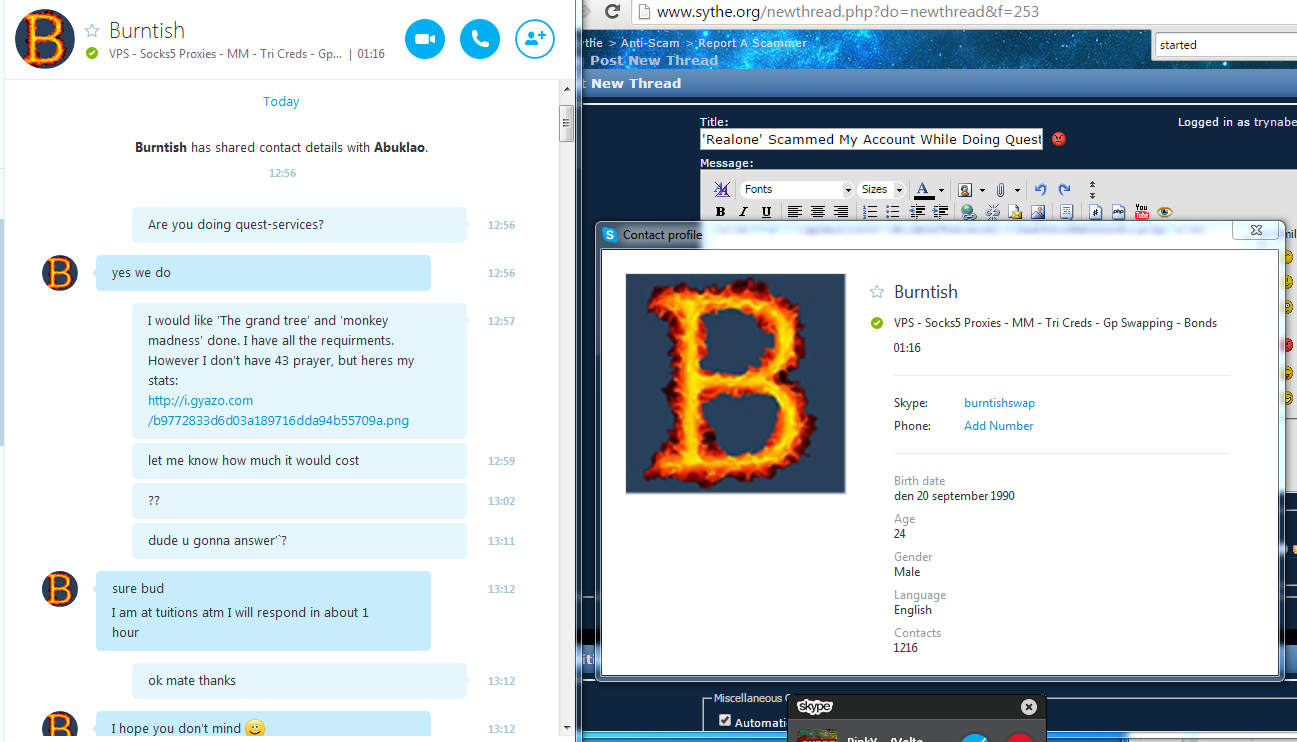Wrap selection in QUOTE tags
This screenshot has width=1297, height=742.
(1066, 212)
